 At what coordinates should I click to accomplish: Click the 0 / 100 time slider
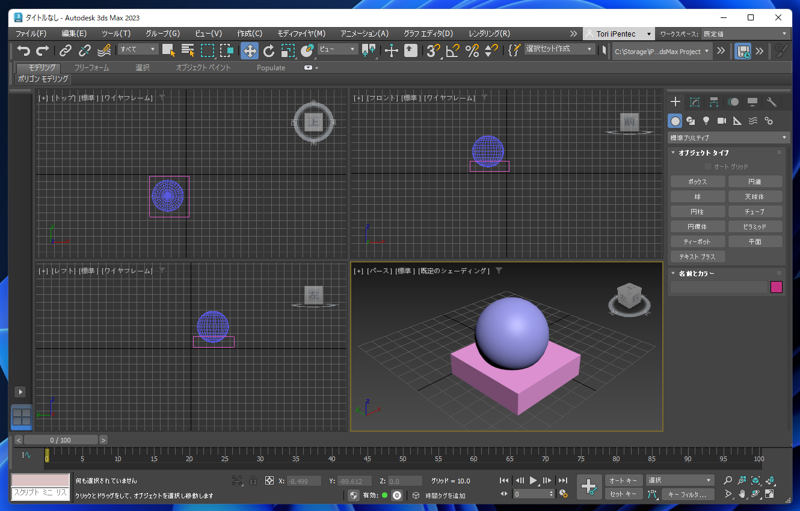[61, 440]
